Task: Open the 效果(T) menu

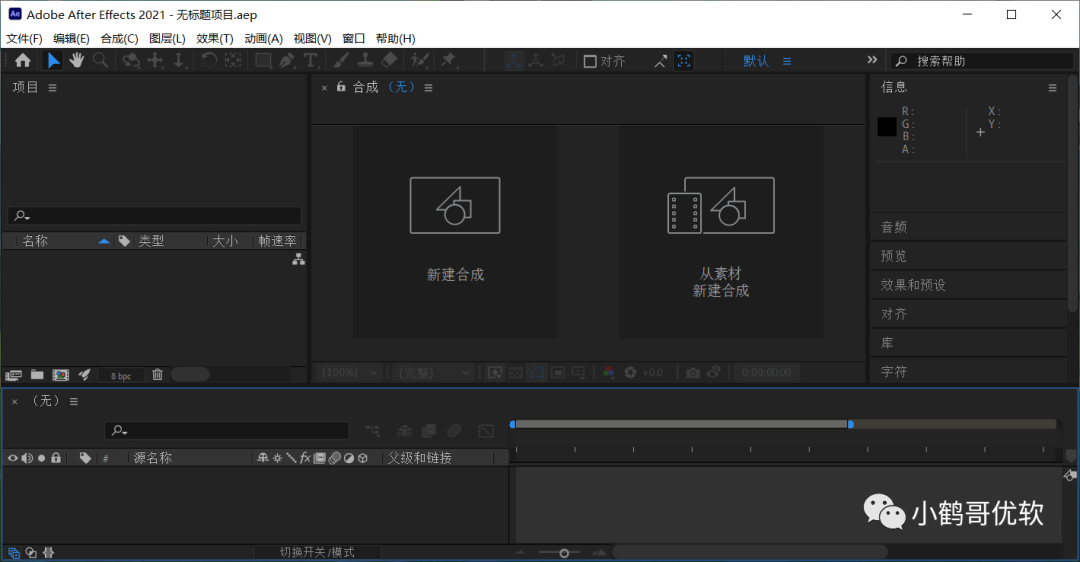Action: click(x=215, y=39)
